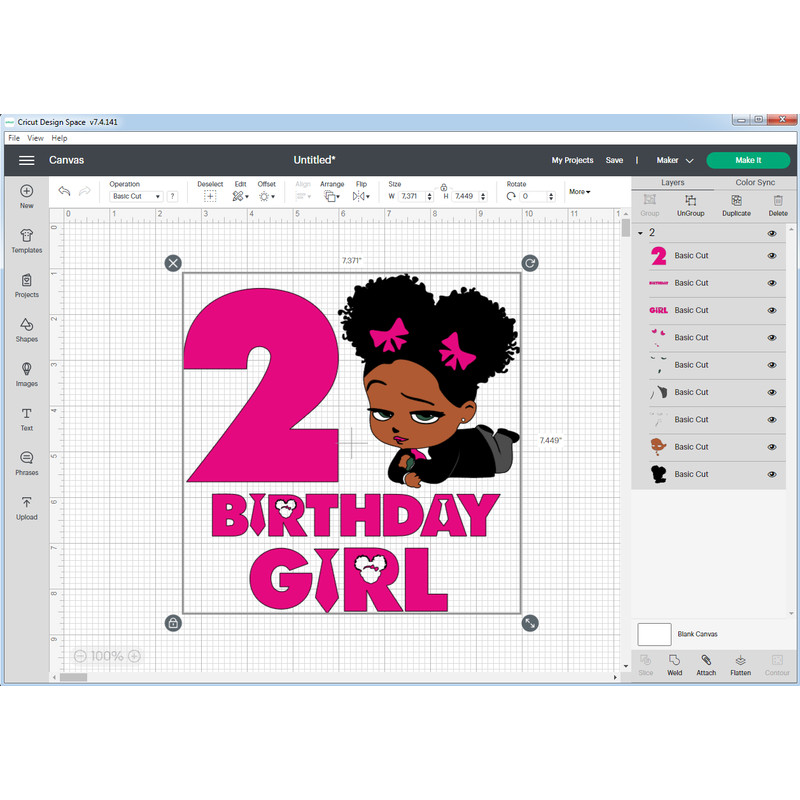Select the Shapes tool in the left sidebar
The width and height of the screenshot is (800, 800).
27,330
